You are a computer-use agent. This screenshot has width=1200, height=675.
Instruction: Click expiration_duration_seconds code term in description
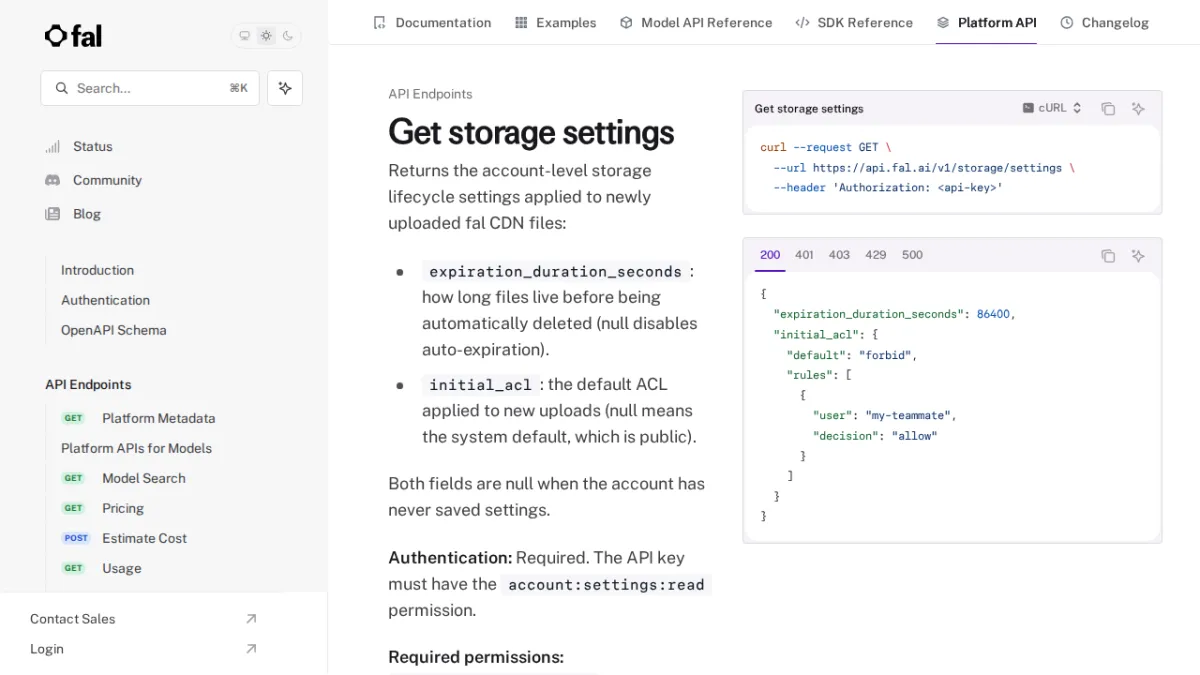click(x=555, y=271)
